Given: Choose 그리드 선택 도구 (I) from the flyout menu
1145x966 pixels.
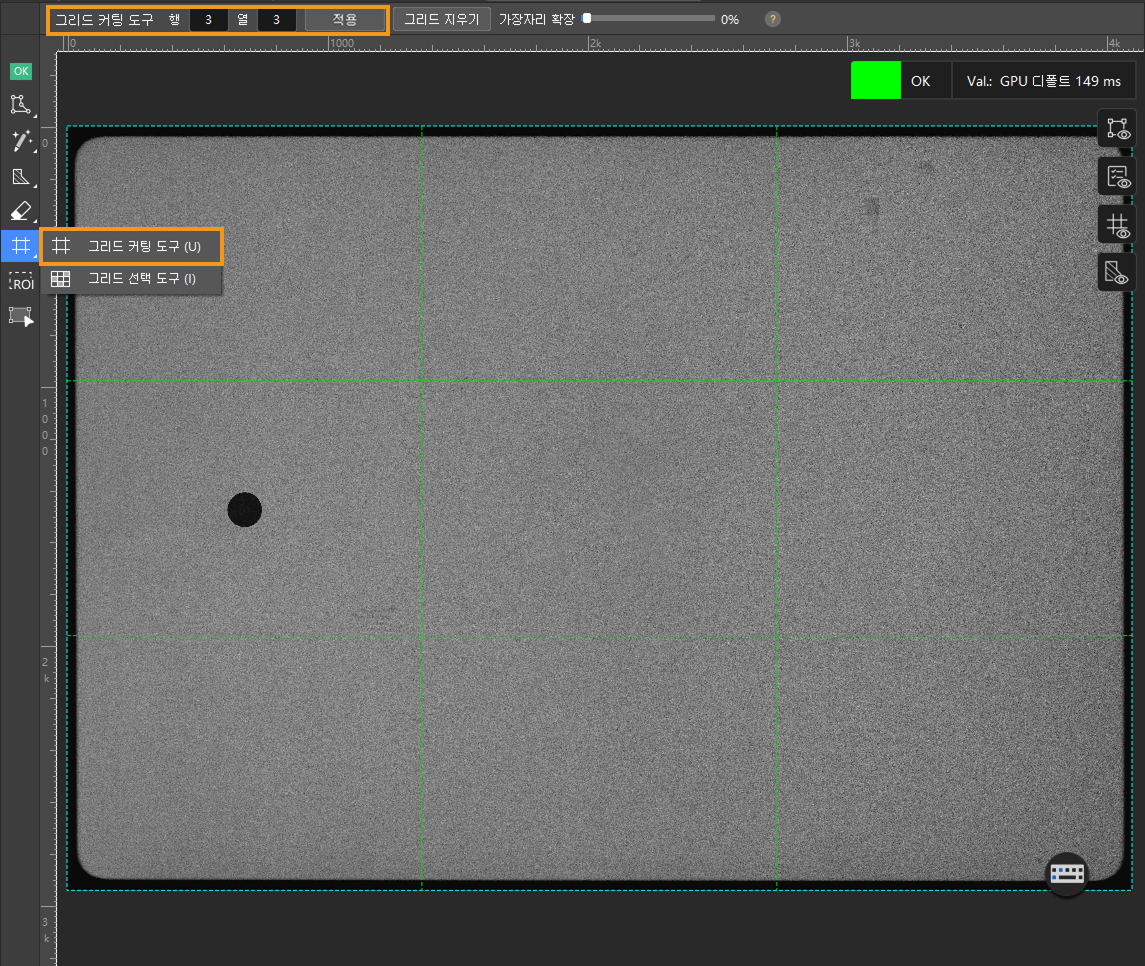Looking at the screenshot, I should (x=131, y=278).
